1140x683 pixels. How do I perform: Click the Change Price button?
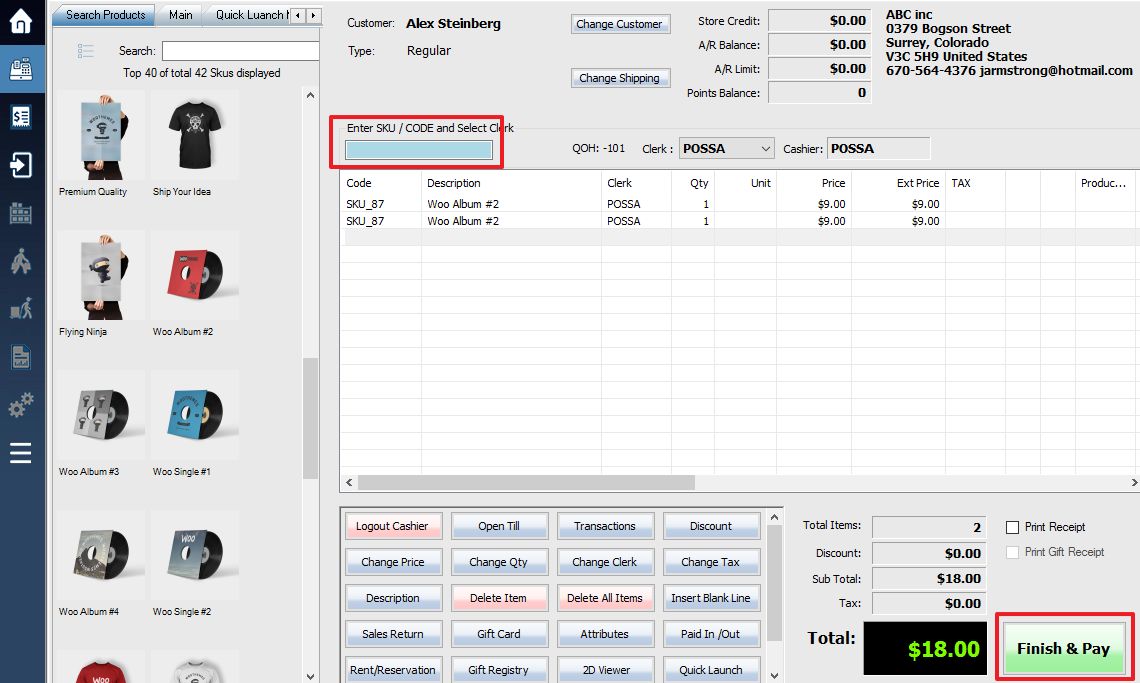pyautogui.click(x=393, y=562)
